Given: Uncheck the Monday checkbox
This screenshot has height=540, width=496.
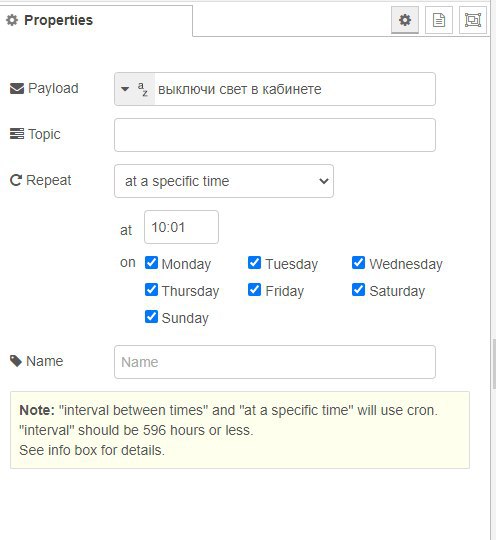Looking at the screenshot, I should 151,263.
